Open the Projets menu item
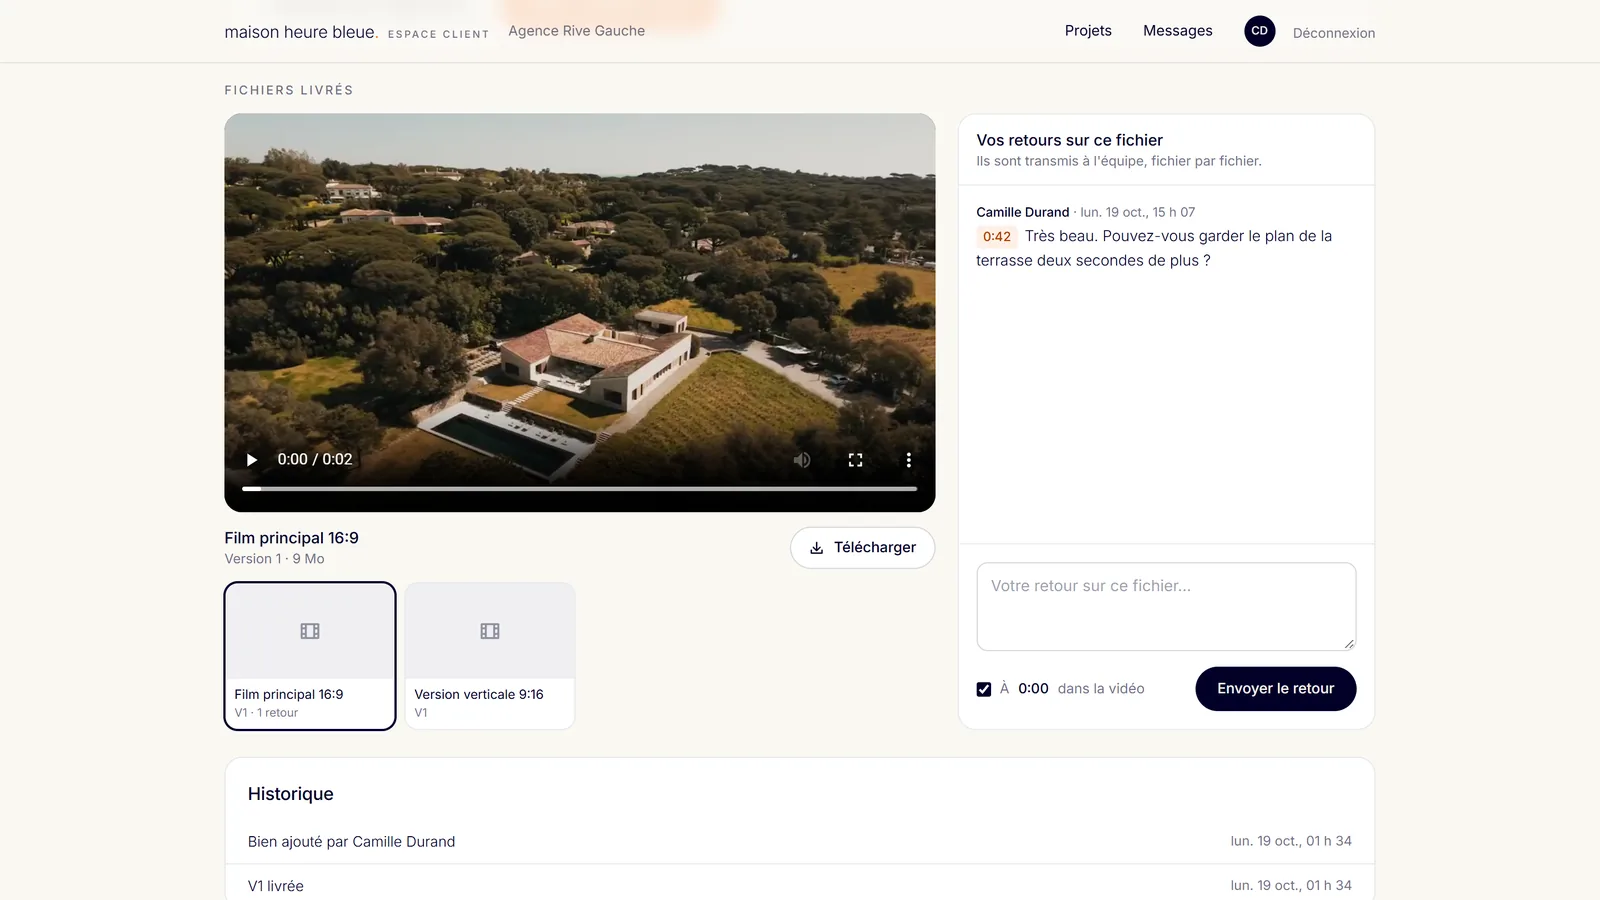Image resolution: width=1600 pixels, height=900 pixels. point(1088,31)
